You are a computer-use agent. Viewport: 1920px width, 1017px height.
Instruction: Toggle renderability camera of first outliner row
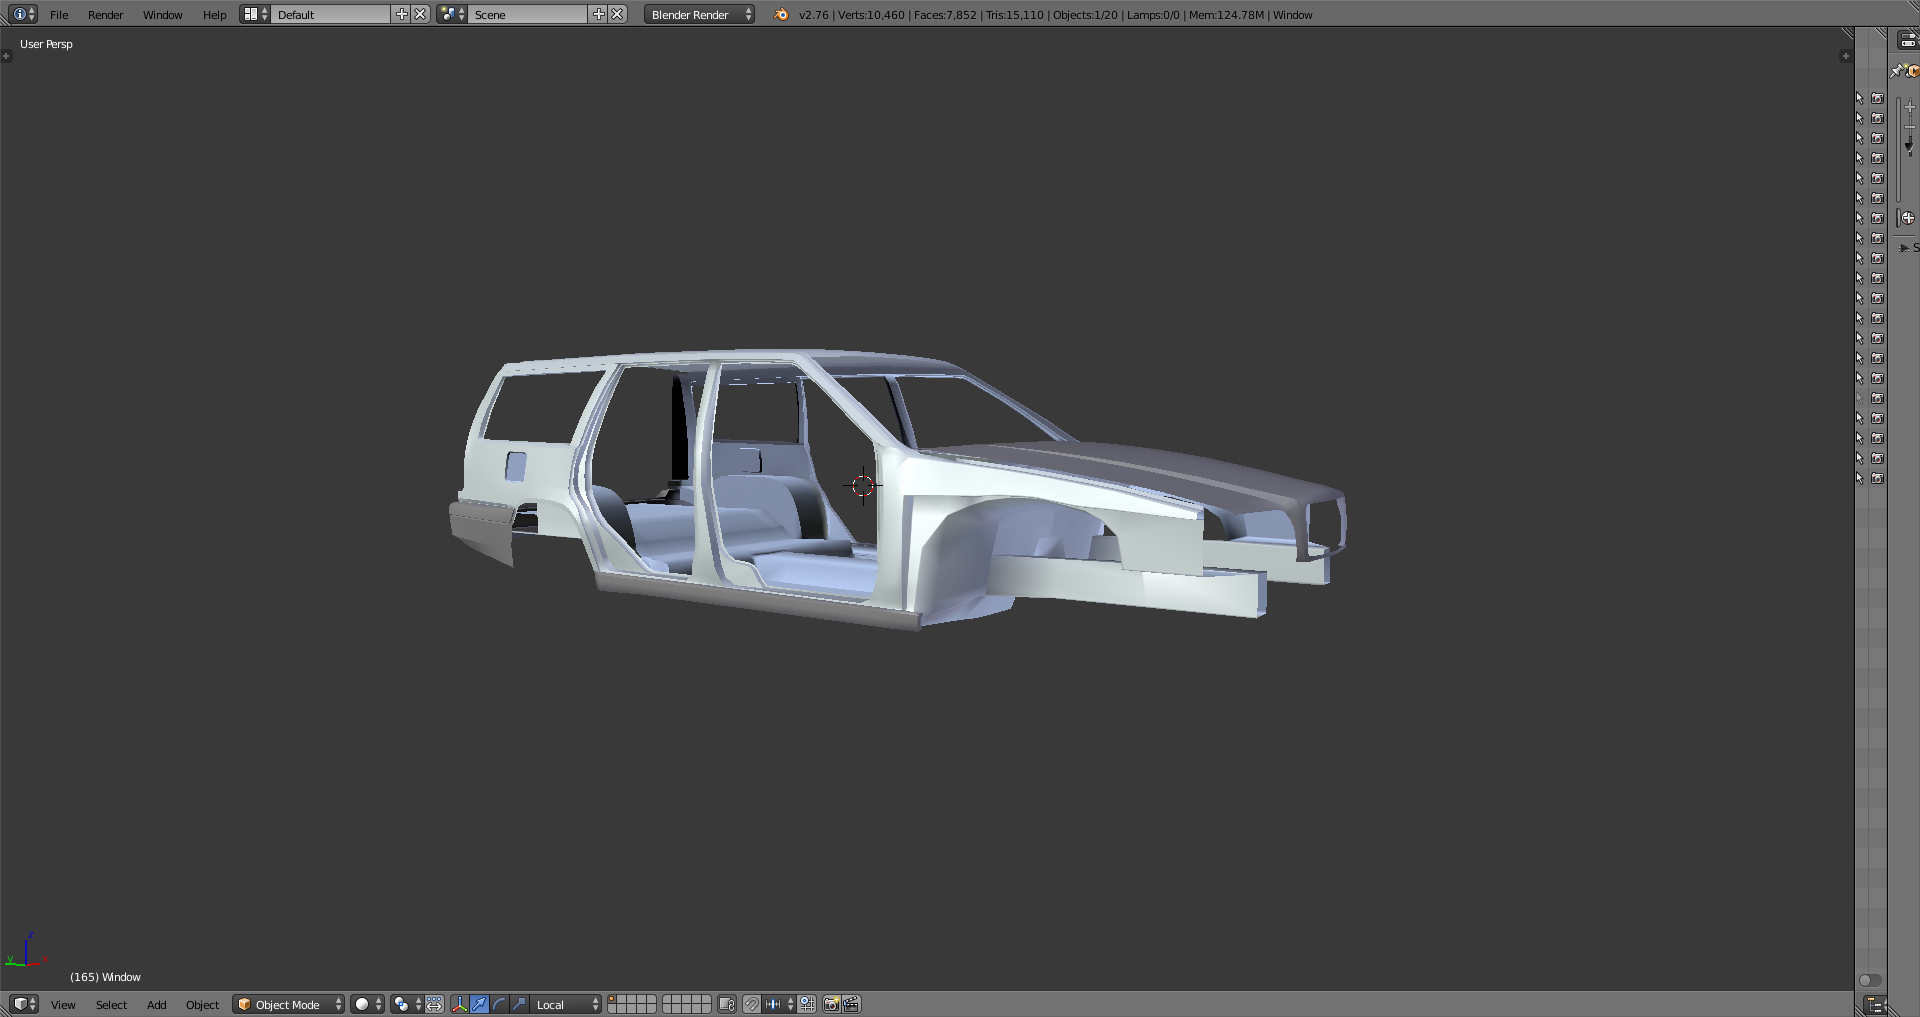pos(1878,98)
